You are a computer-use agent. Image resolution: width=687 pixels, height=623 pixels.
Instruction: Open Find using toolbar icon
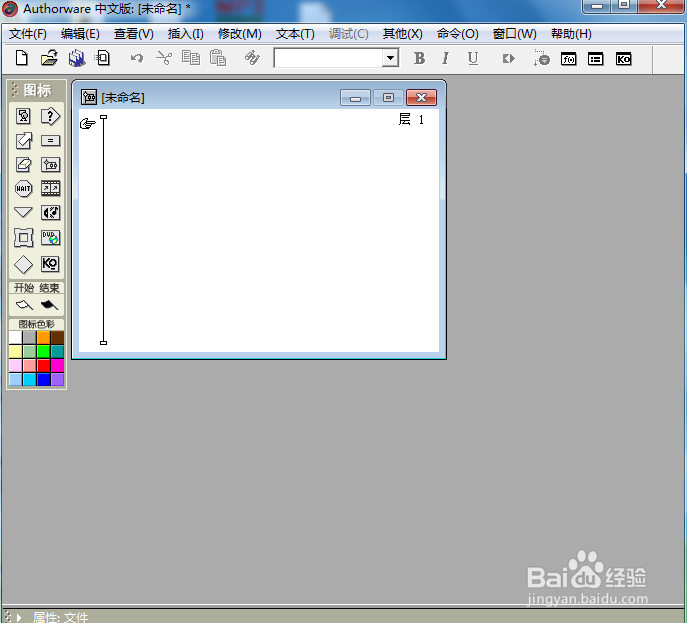[252, 57]
